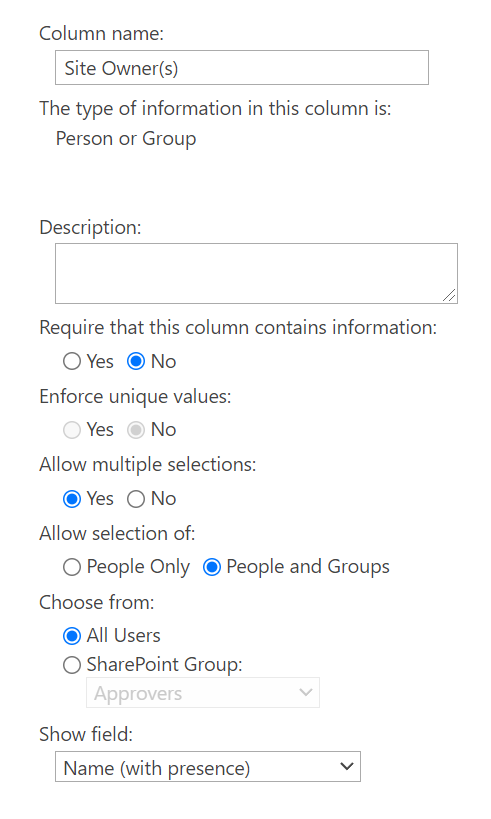Viewport: 491px width, 819px height.
Task: Select the People Only option
Action: point(72,567)
